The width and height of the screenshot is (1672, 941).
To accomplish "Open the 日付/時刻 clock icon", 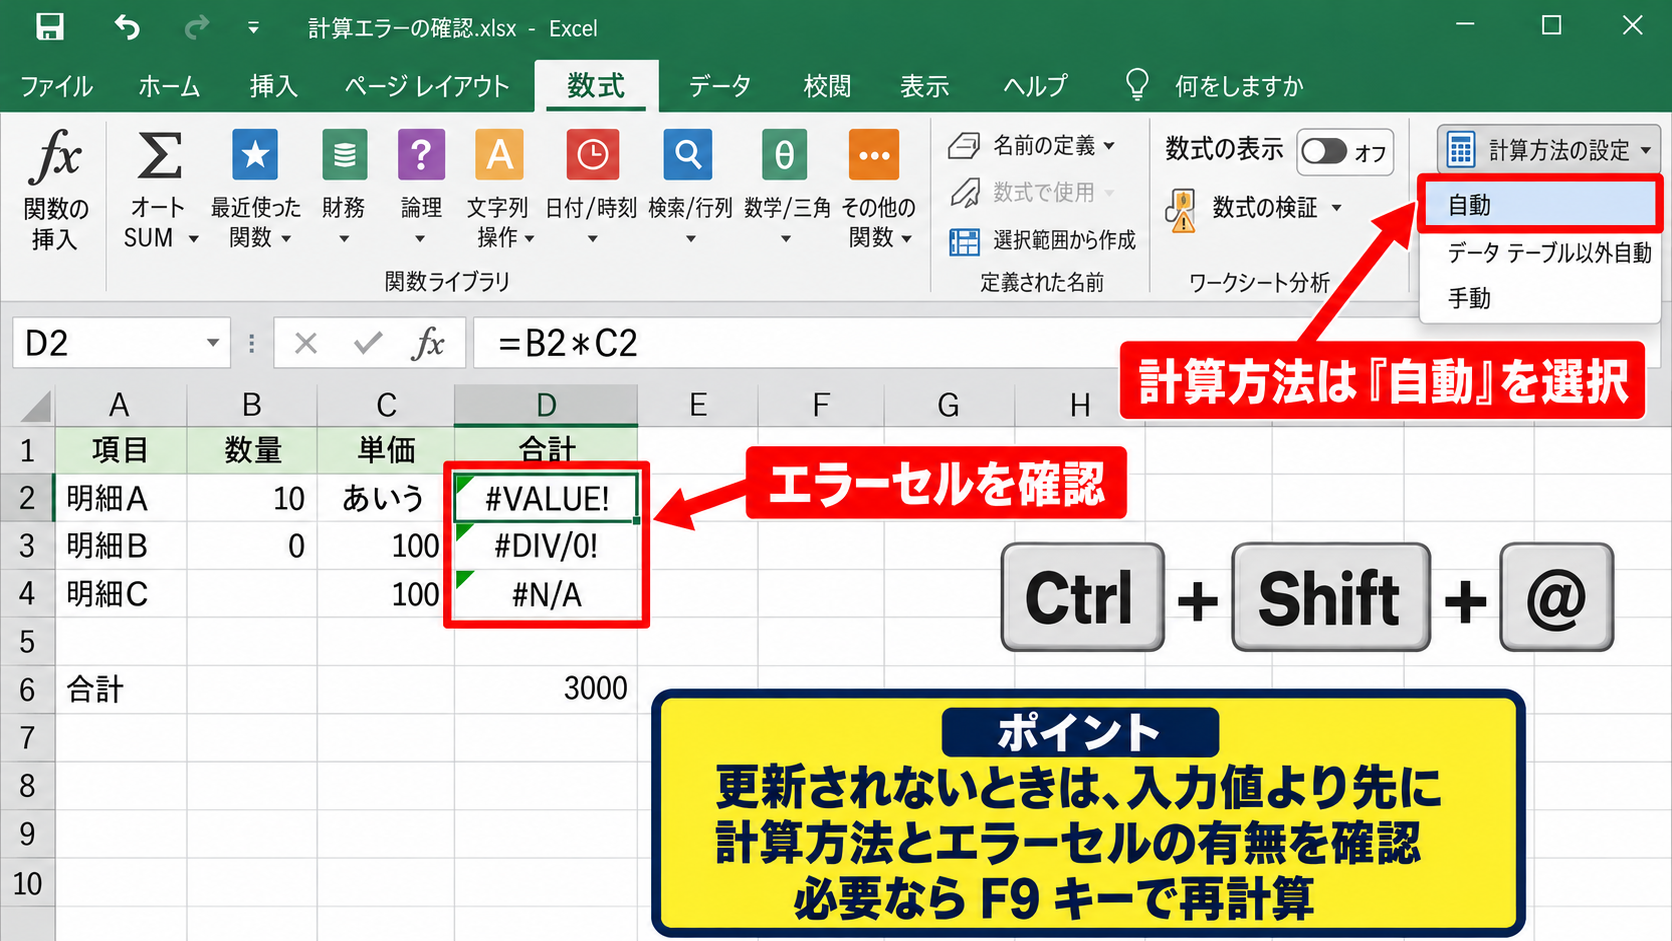I will (591, 155).
